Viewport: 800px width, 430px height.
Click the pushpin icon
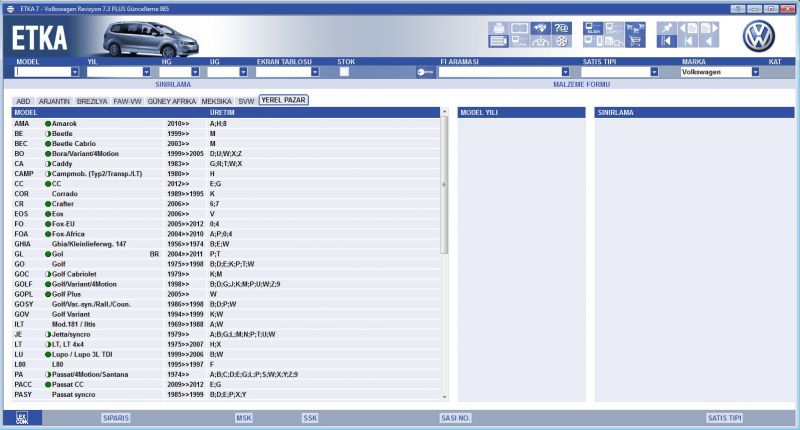click(x=667, y=28)
